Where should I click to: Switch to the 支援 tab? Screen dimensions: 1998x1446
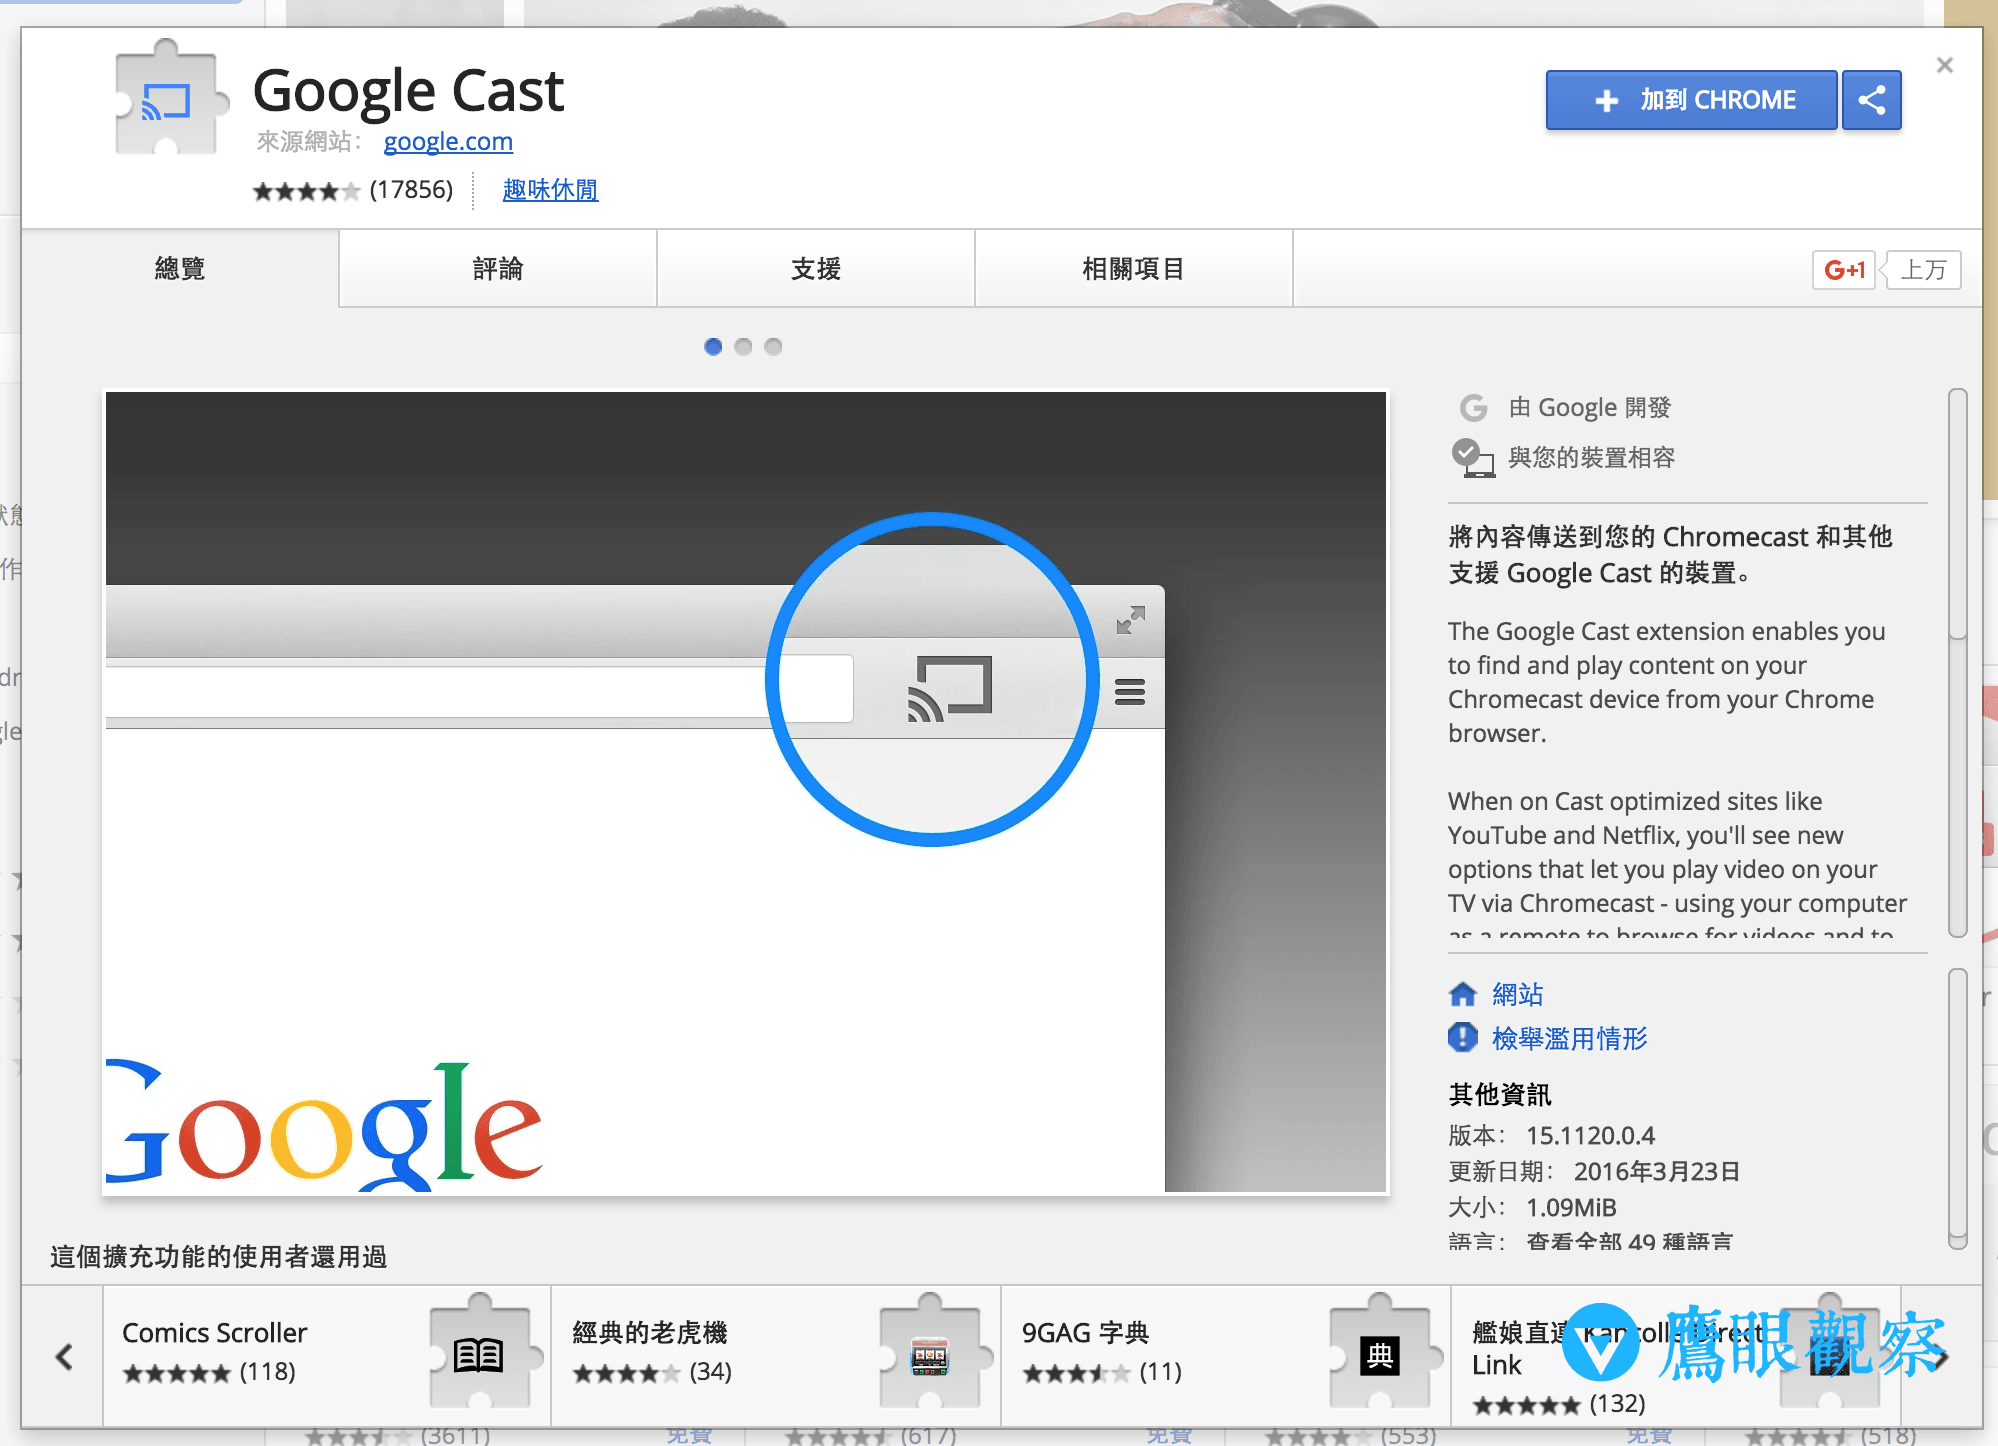(x=815, y=268)
